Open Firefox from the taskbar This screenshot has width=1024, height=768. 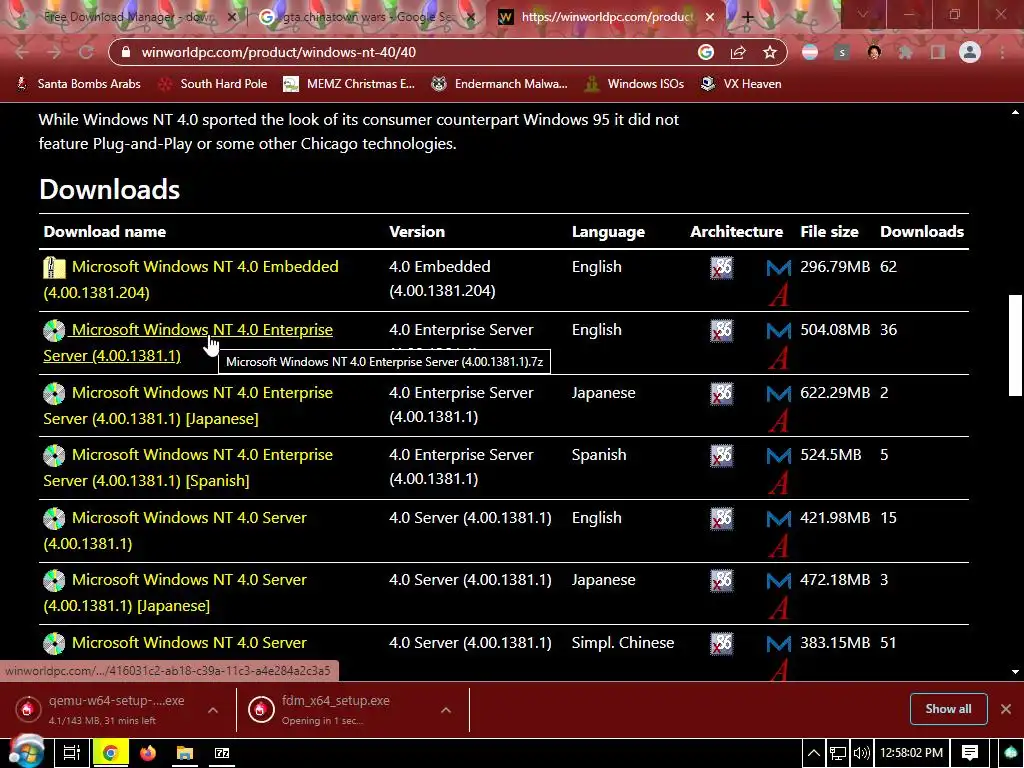coord(148,753)
